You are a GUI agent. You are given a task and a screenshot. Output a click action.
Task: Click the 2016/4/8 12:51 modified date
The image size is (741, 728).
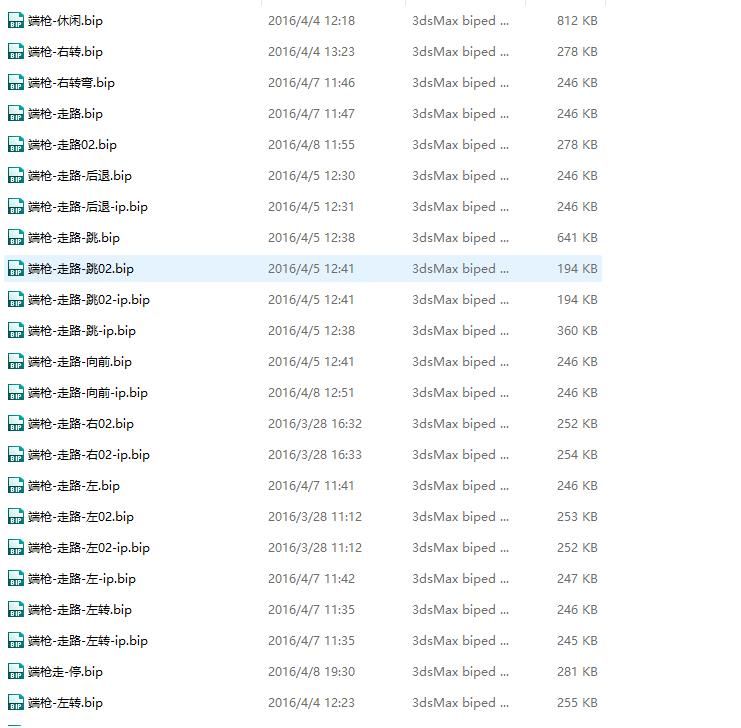(311, 393)
